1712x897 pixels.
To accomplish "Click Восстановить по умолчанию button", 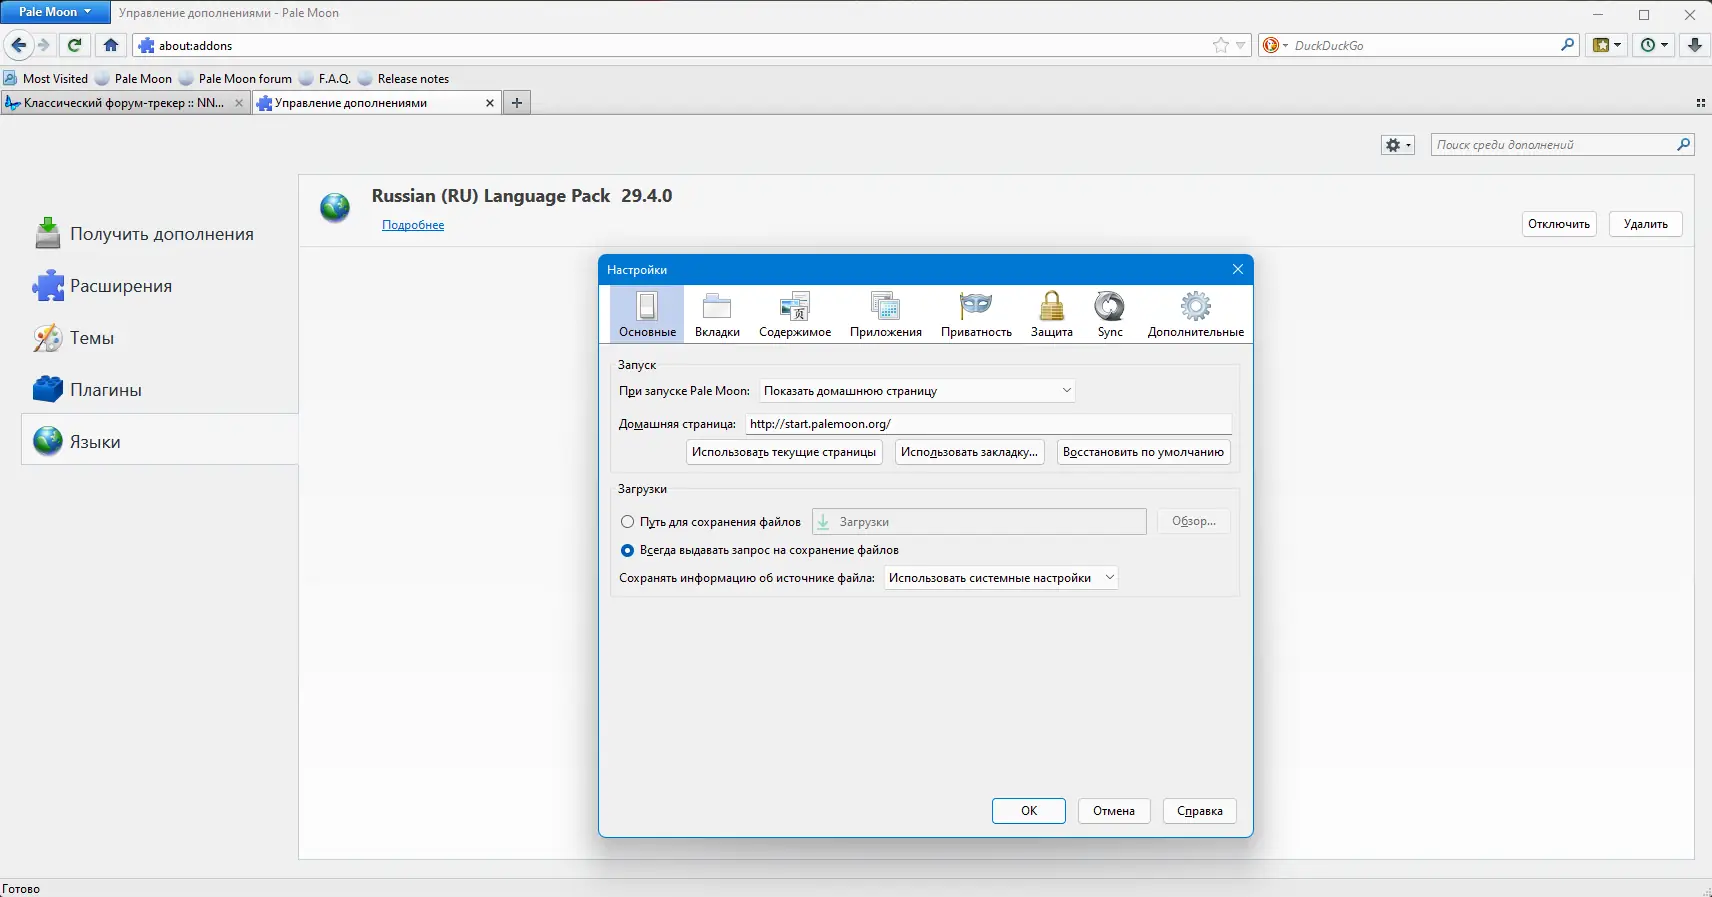I will [x=1143, y=452].
